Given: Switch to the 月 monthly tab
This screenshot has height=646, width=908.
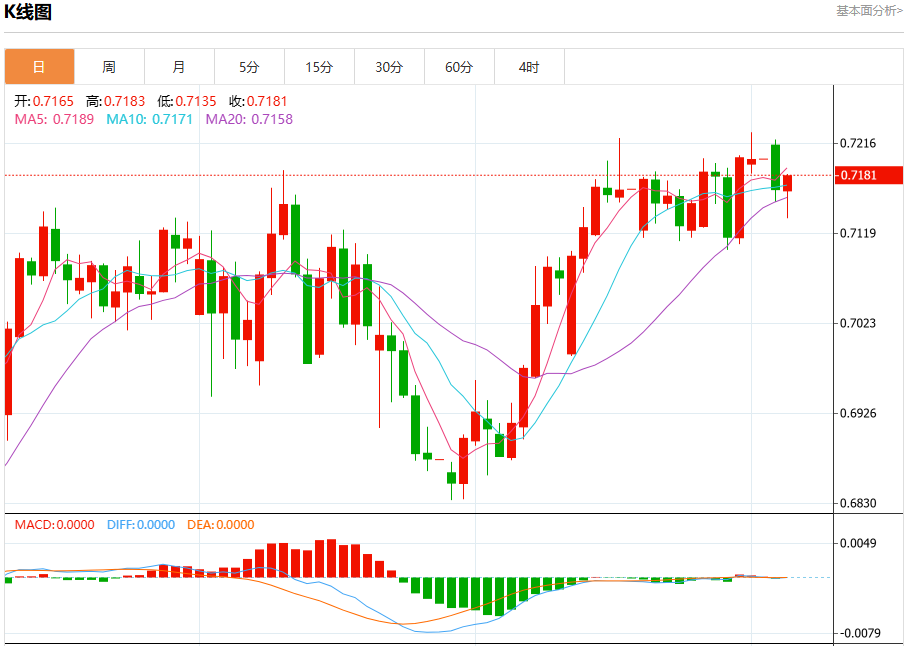Looking at the screenshot, I should (x=180, y=67).
